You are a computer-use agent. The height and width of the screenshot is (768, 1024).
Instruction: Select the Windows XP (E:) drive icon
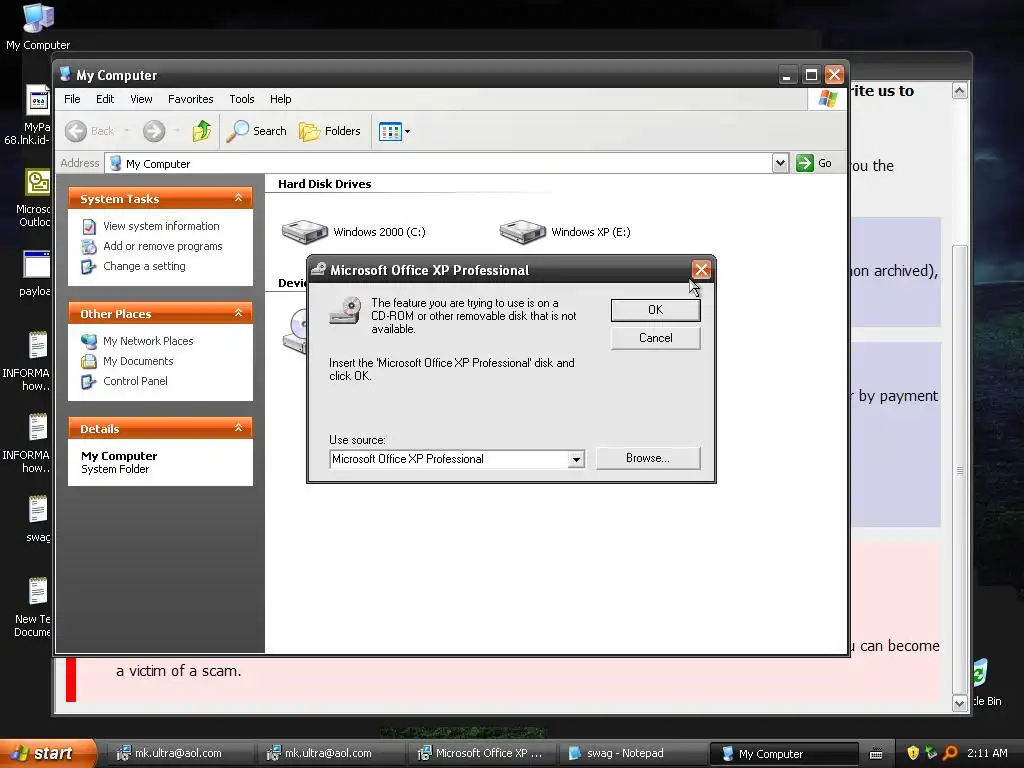coord(522,232)
